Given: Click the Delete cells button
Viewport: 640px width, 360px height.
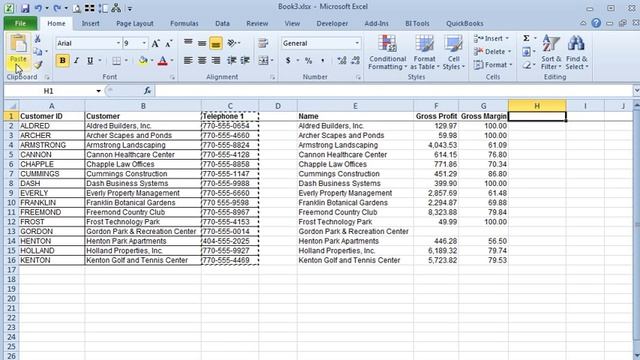Looking at the screenshot, I should point(492,51).
